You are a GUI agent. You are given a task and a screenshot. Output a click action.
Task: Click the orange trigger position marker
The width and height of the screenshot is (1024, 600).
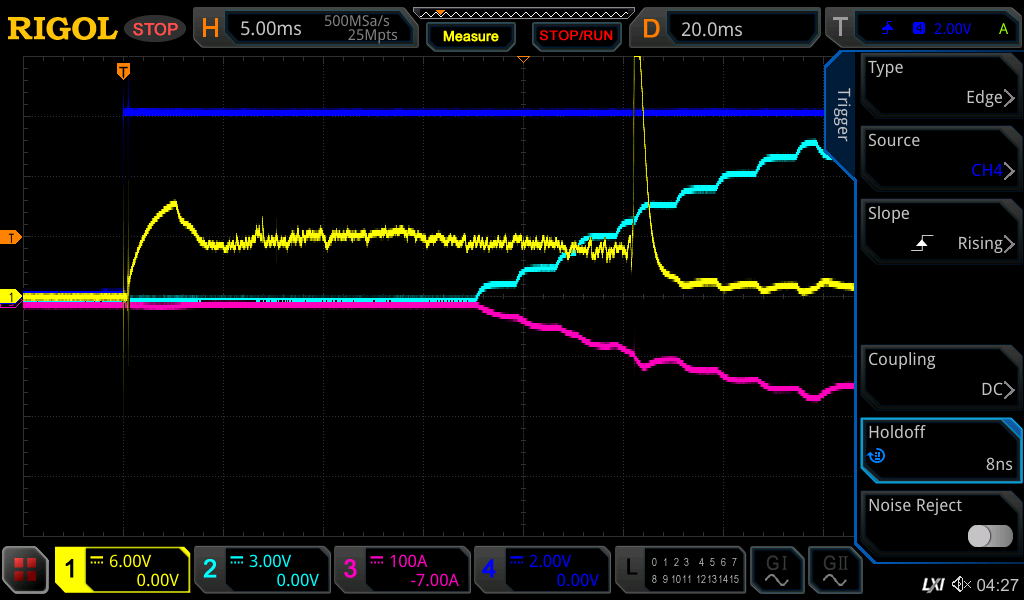click(123, 70)
